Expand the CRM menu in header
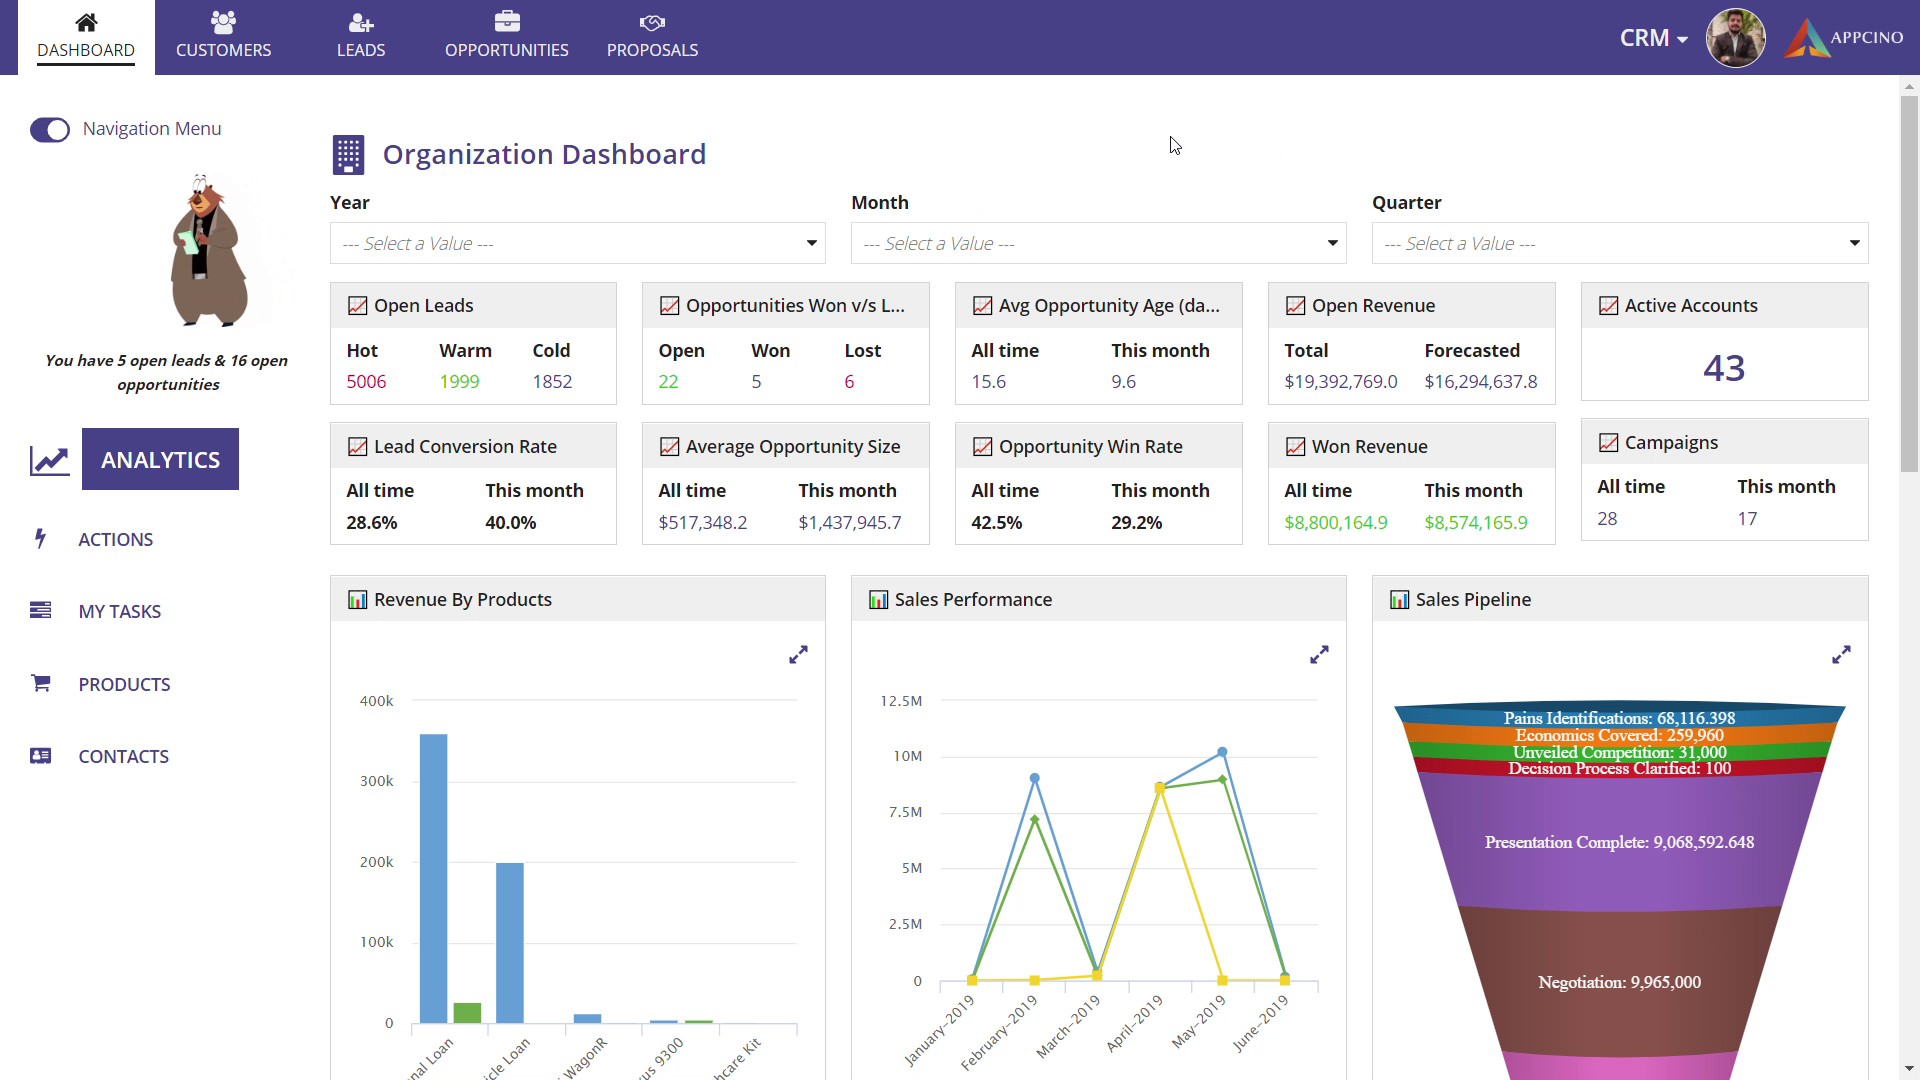The image size is (1920, 1080). click(1653, 38)
